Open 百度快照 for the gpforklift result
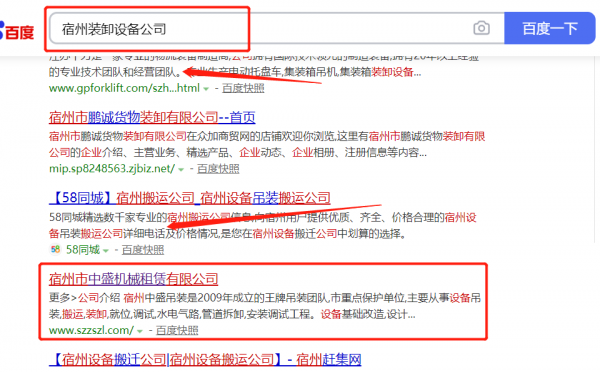Screen dimensions: 600x372 coord(243,88)
